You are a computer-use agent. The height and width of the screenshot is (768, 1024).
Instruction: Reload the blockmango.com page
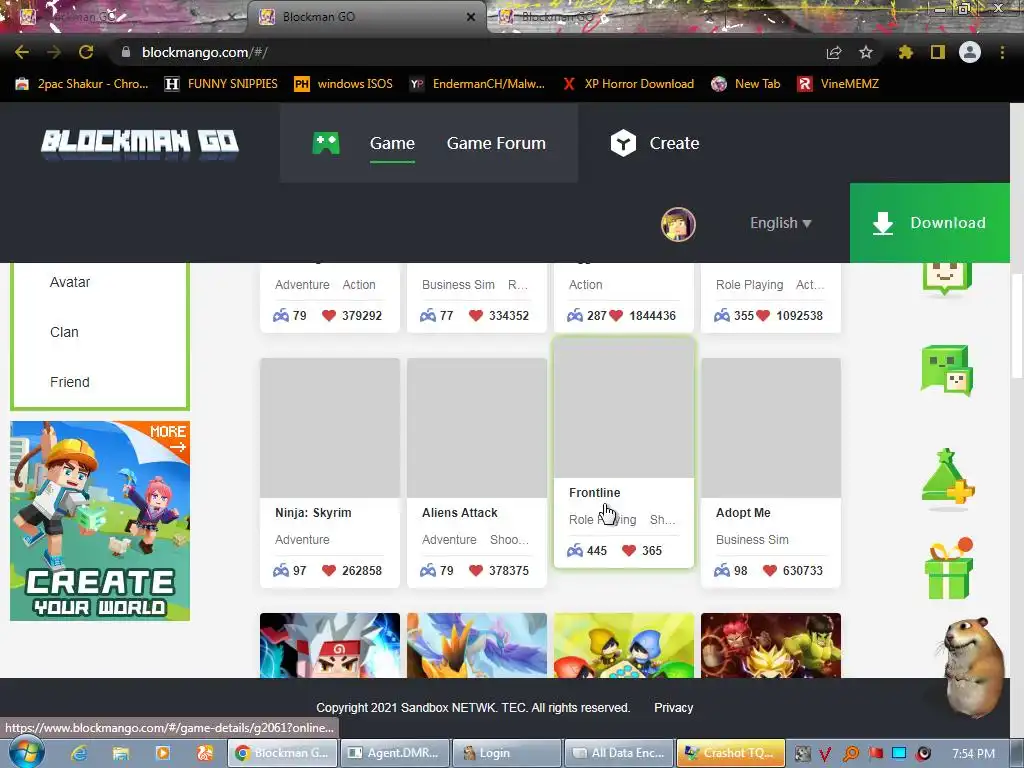[86, 52]
